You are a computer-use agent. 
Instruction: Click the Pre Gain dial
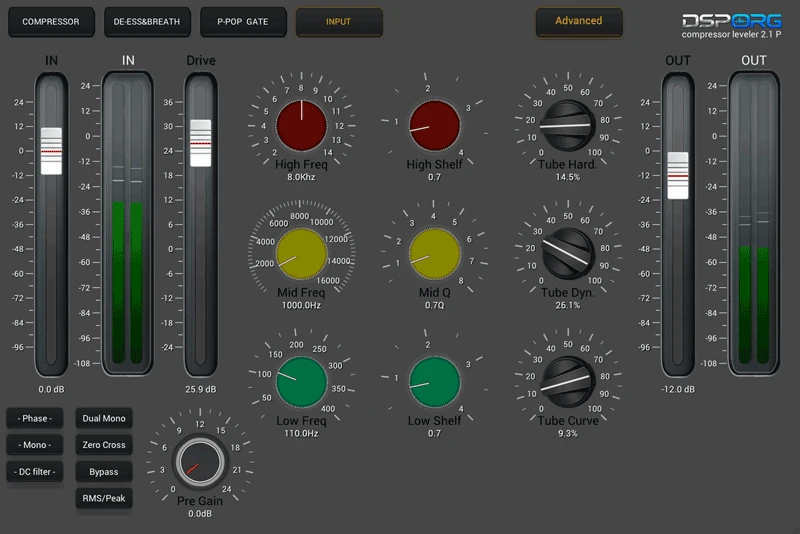pos(200,462)
